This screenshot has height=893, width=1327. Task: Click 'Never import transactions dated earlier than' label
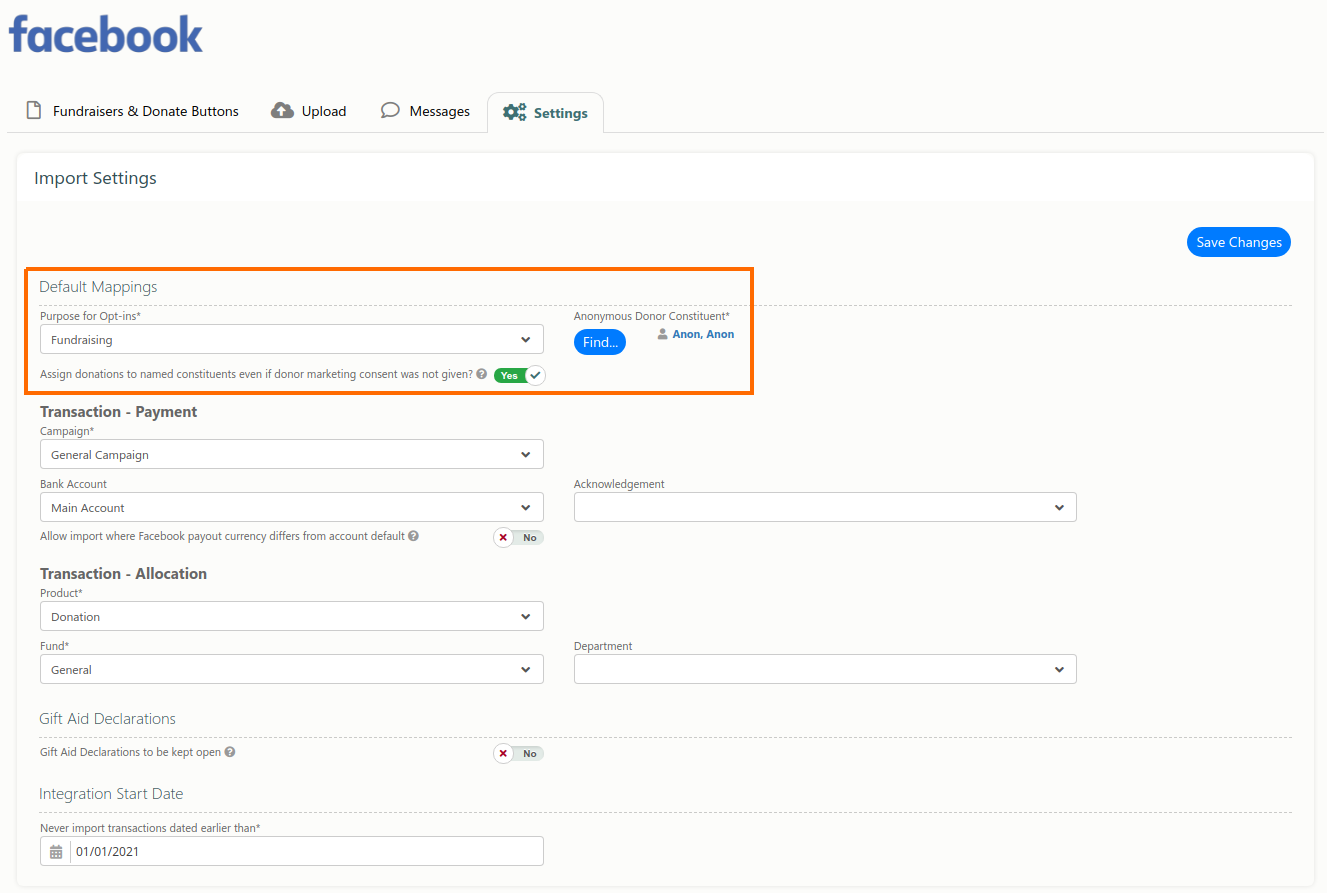[x=150, y=828]
